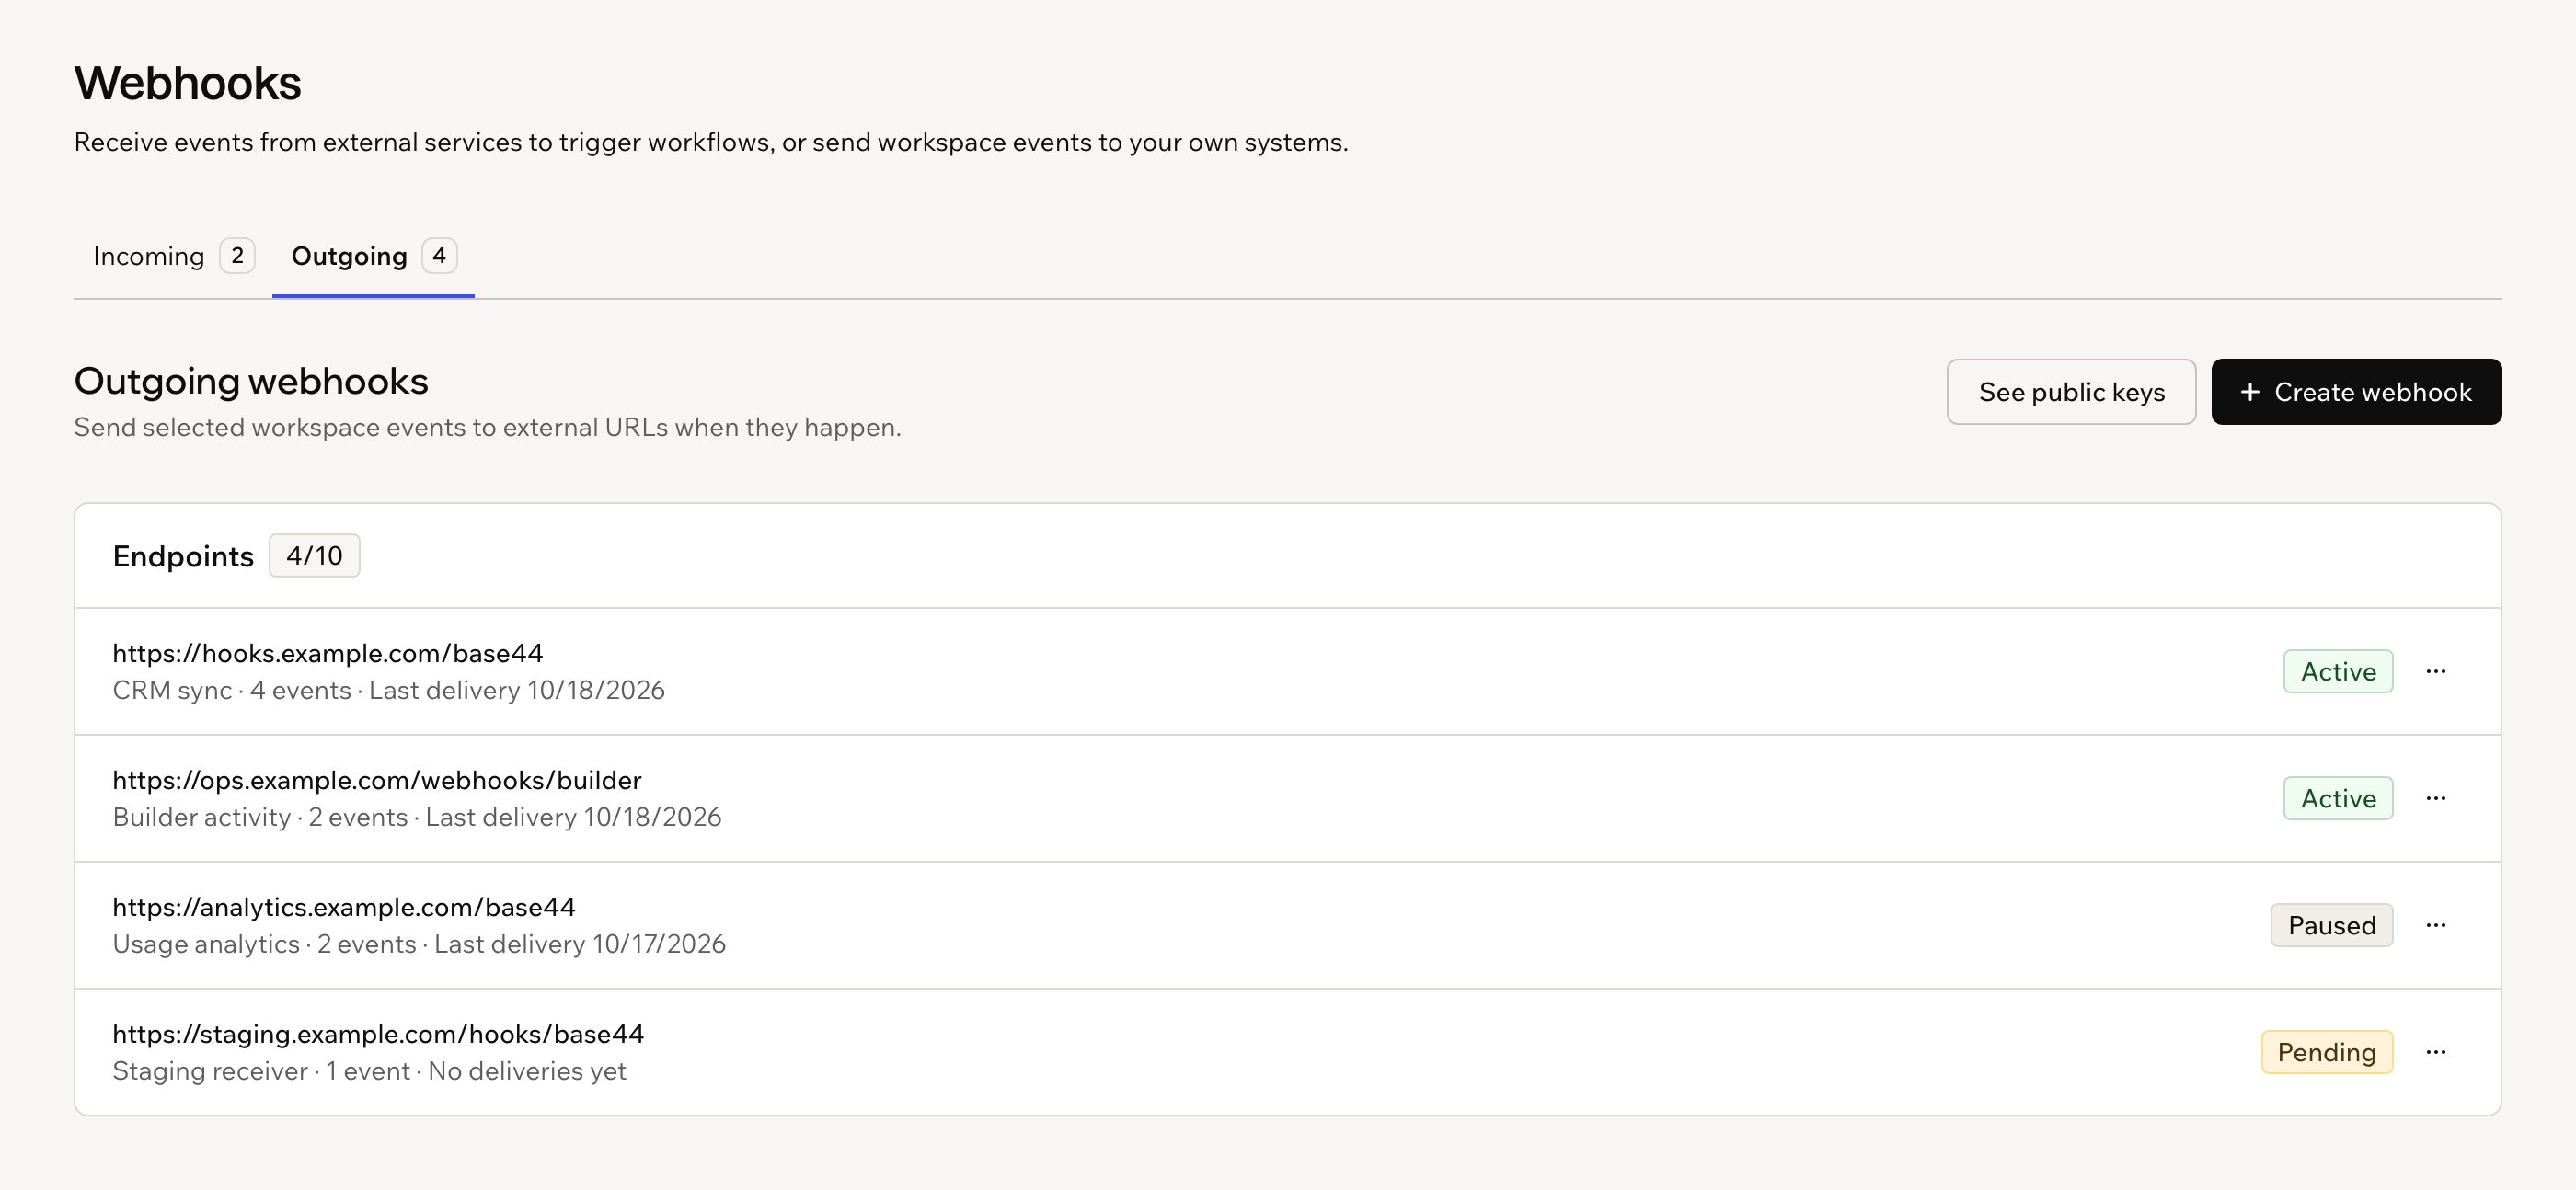Click the Webhooks page title
The height and width of the screenshot is (1190, 2576).
[188, 83]
